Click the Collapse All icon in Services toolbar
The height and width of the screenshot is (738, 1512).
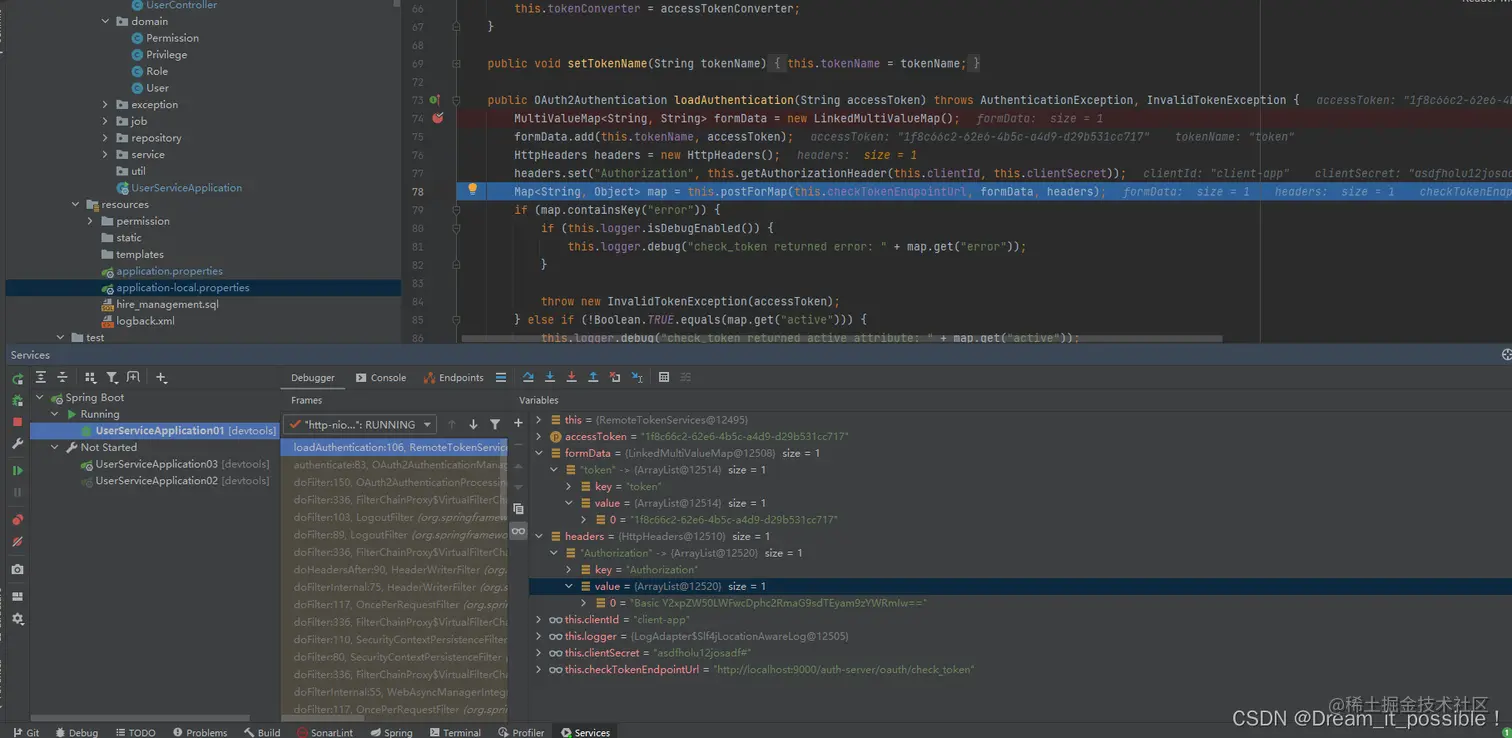[62, 377]
